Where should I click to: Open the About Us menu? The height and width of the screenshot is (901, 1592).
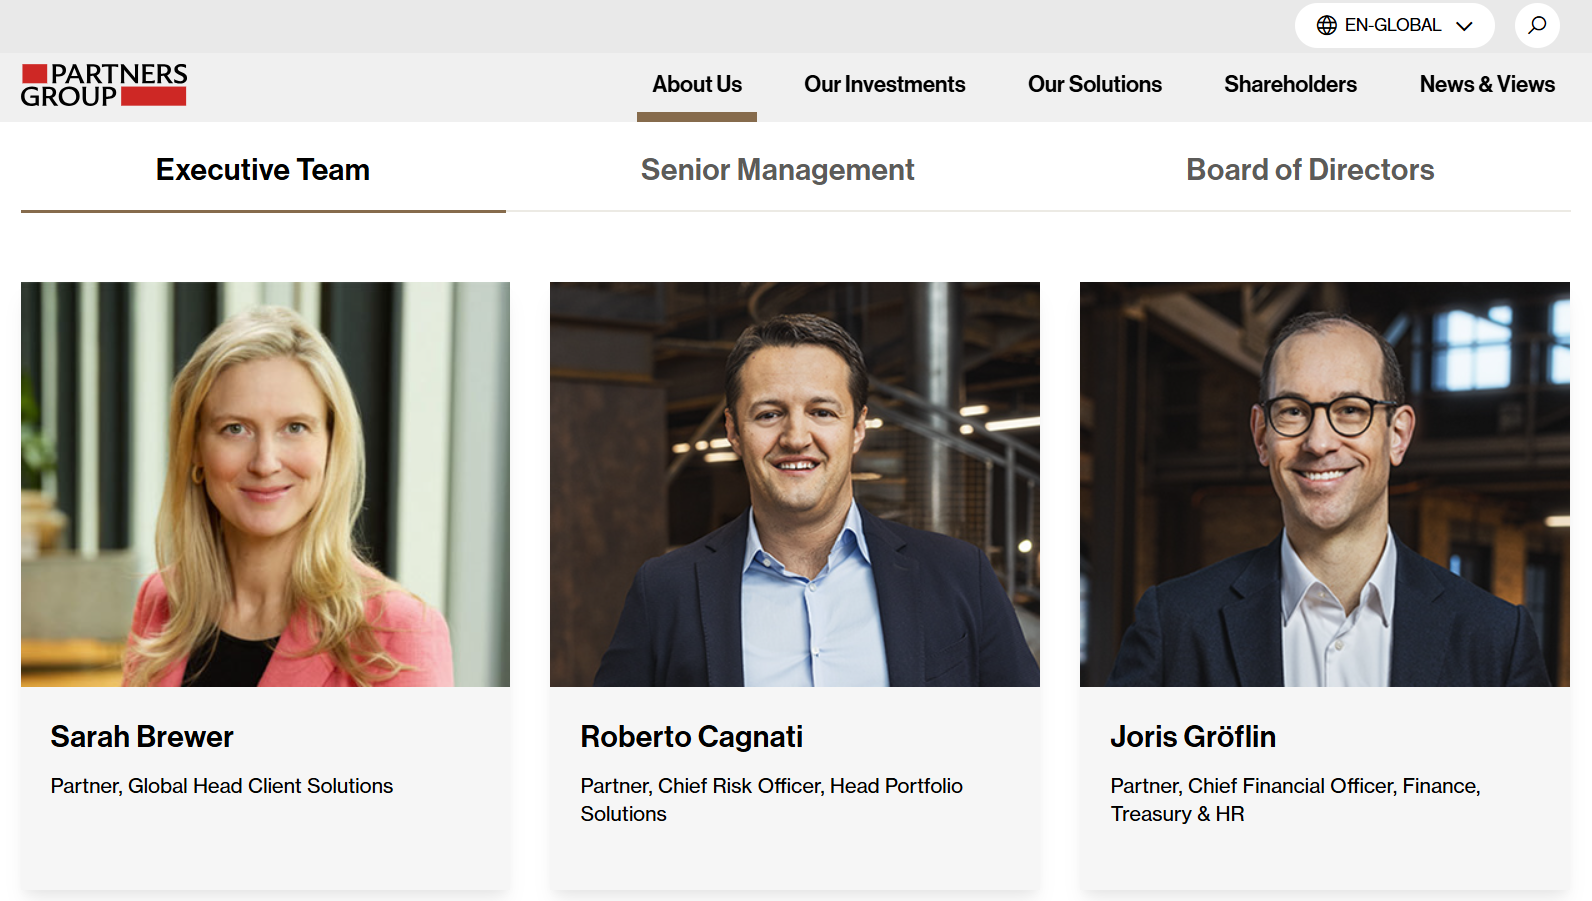tap(696, 85)
